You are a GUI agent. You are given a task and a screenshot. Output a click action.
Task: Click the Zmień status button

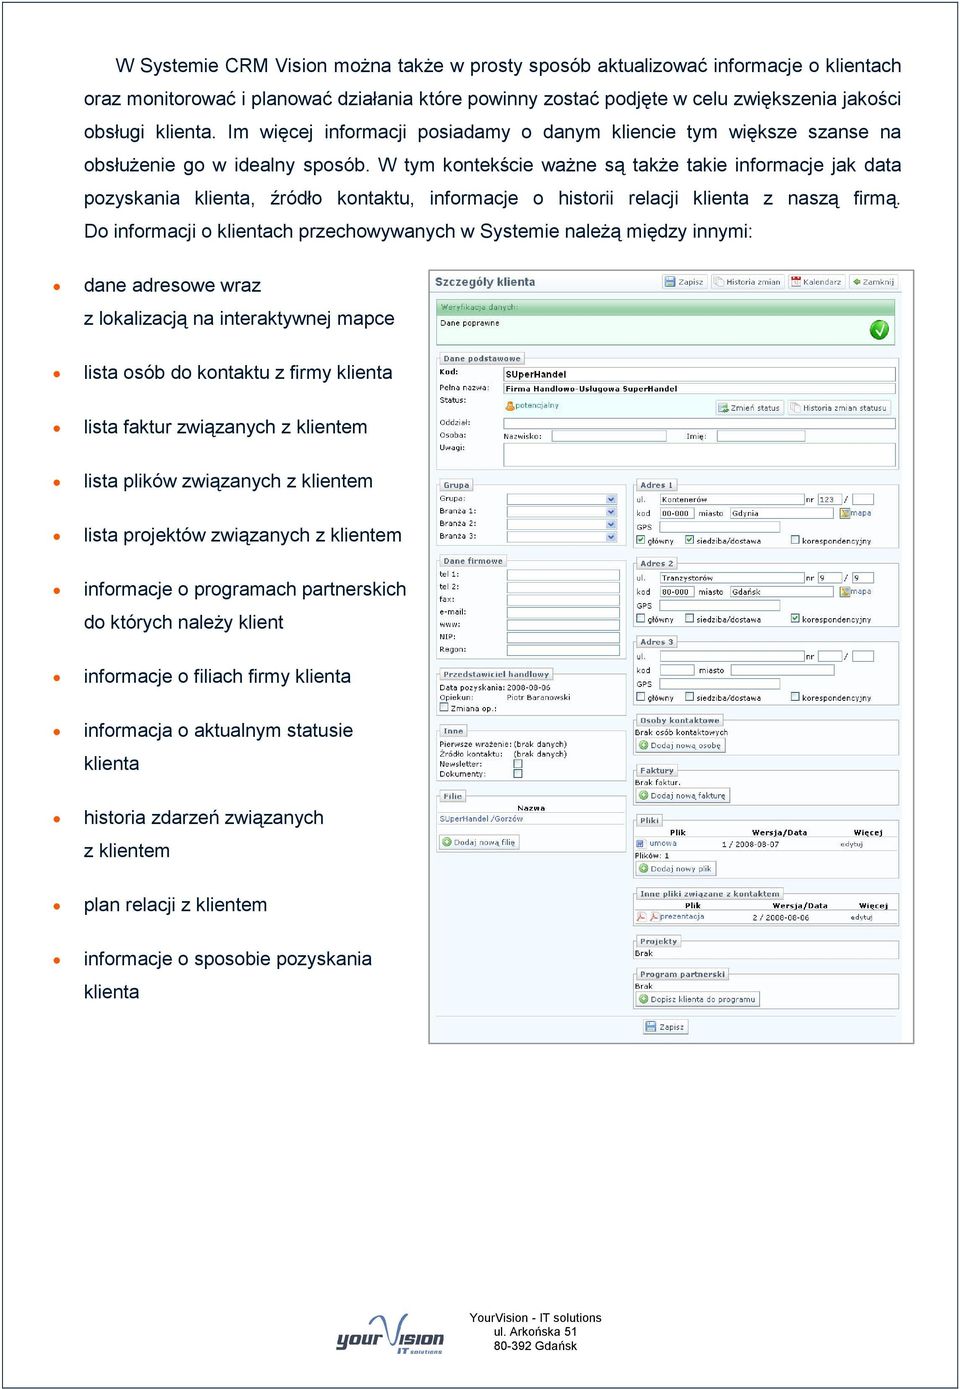click(x=749, y=408)
